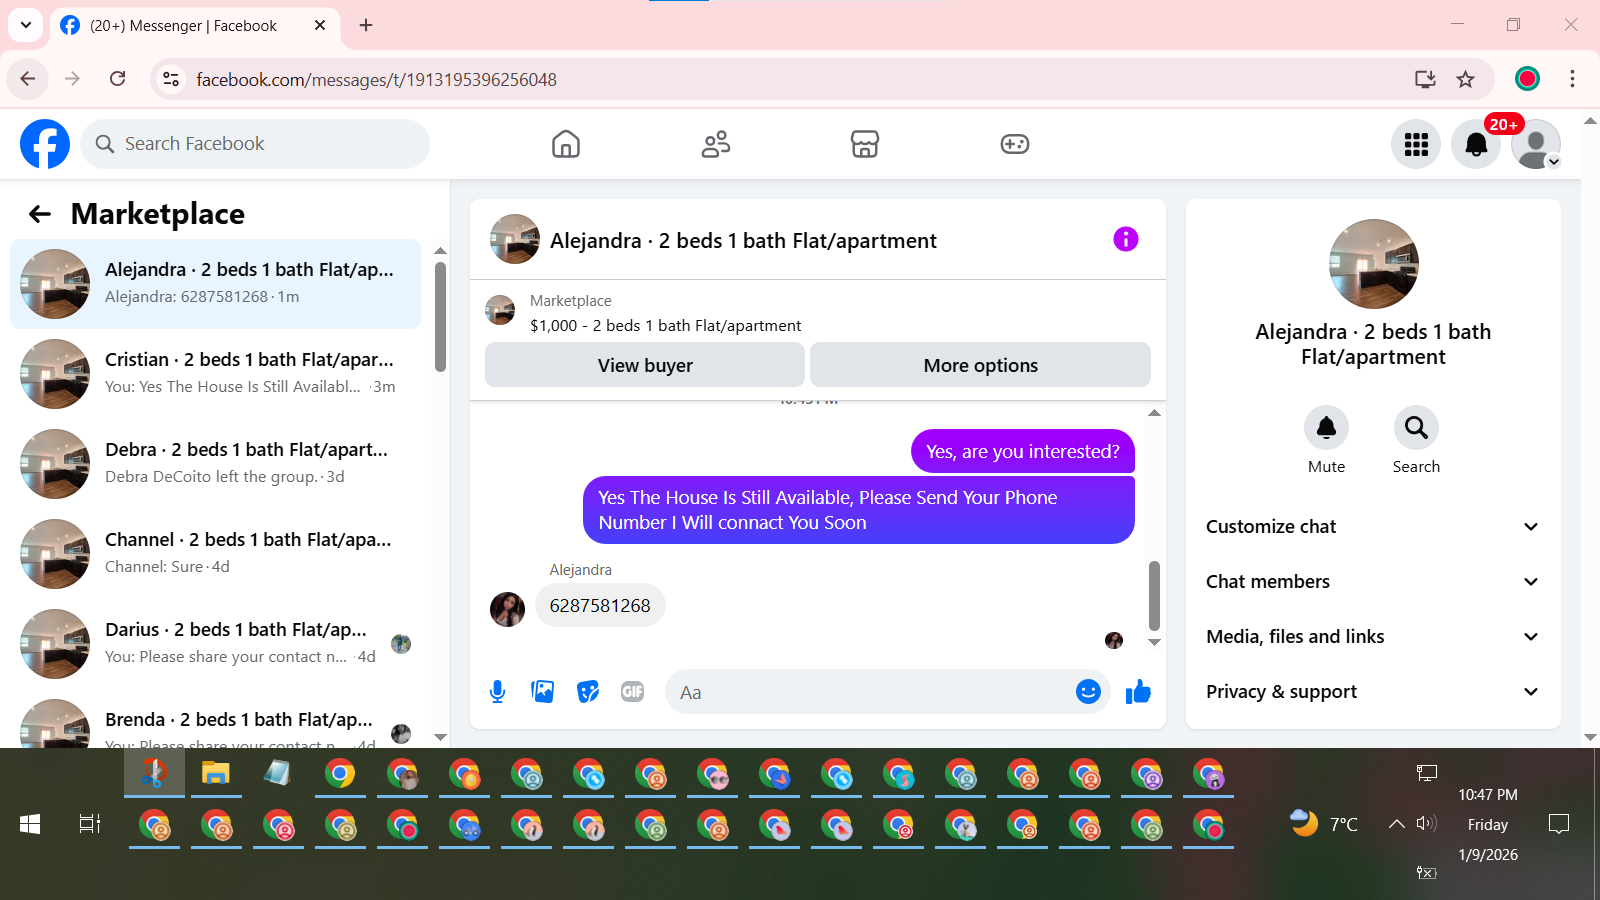Close the Messenger | Facebook tab
Screen dimensions: 1600x900
pyautogui.click(x=320, y=25)
